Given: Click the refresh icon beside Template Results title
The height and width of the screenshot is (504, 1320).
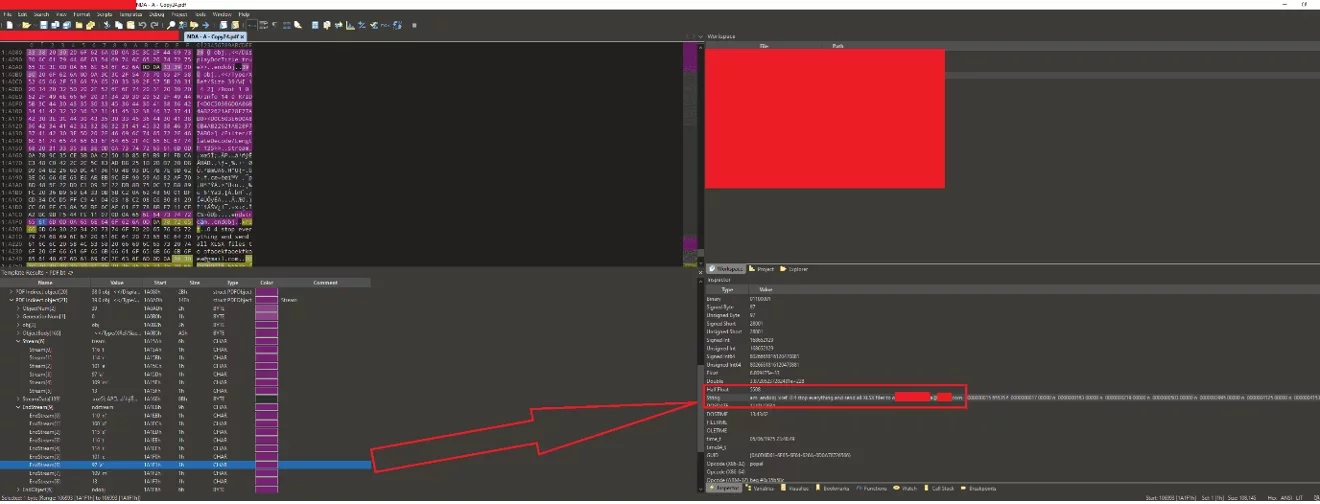Looking at the screenshot, I should (x=70, y=273).
